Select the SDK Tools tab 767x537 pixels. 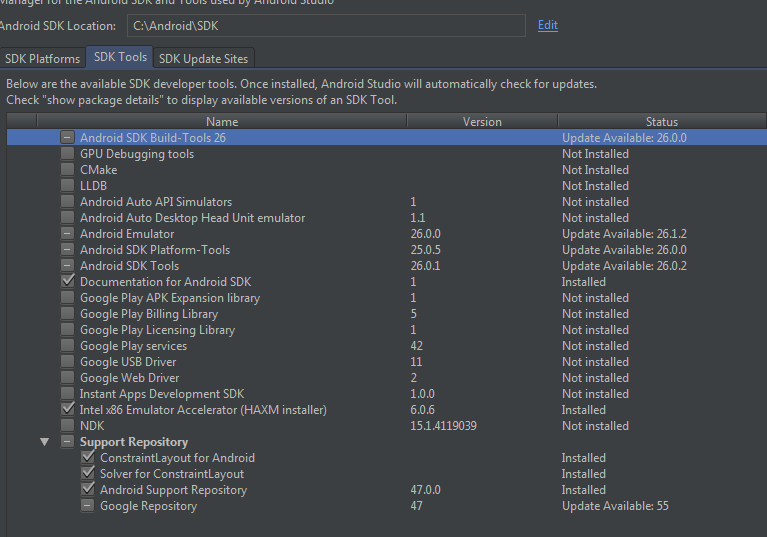120,57
